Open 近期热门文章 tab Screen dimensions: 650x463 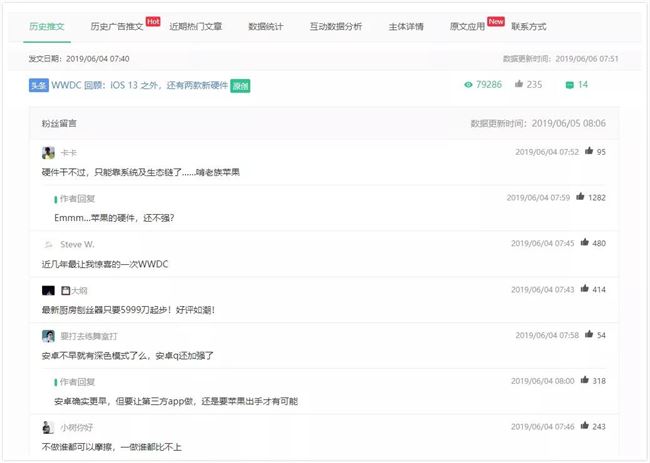pos(195,26)
